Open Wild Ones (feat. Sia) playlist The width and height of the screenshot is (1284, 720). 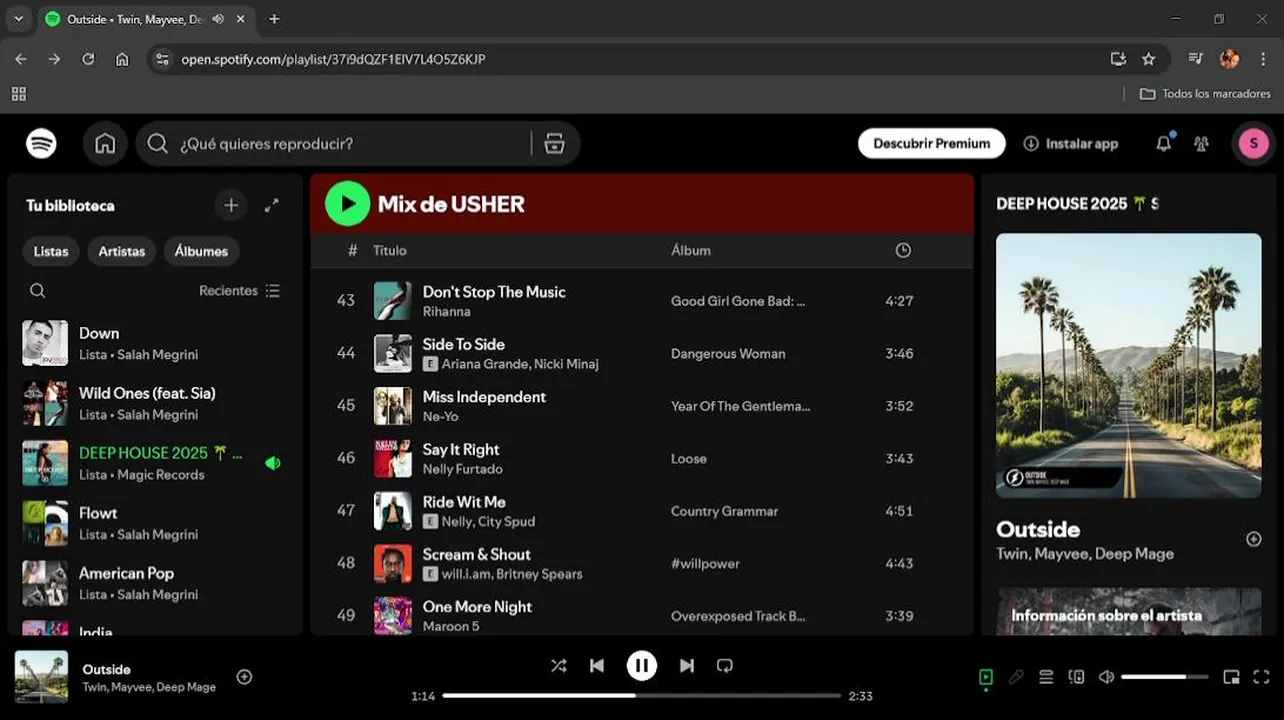coord(155,403)
